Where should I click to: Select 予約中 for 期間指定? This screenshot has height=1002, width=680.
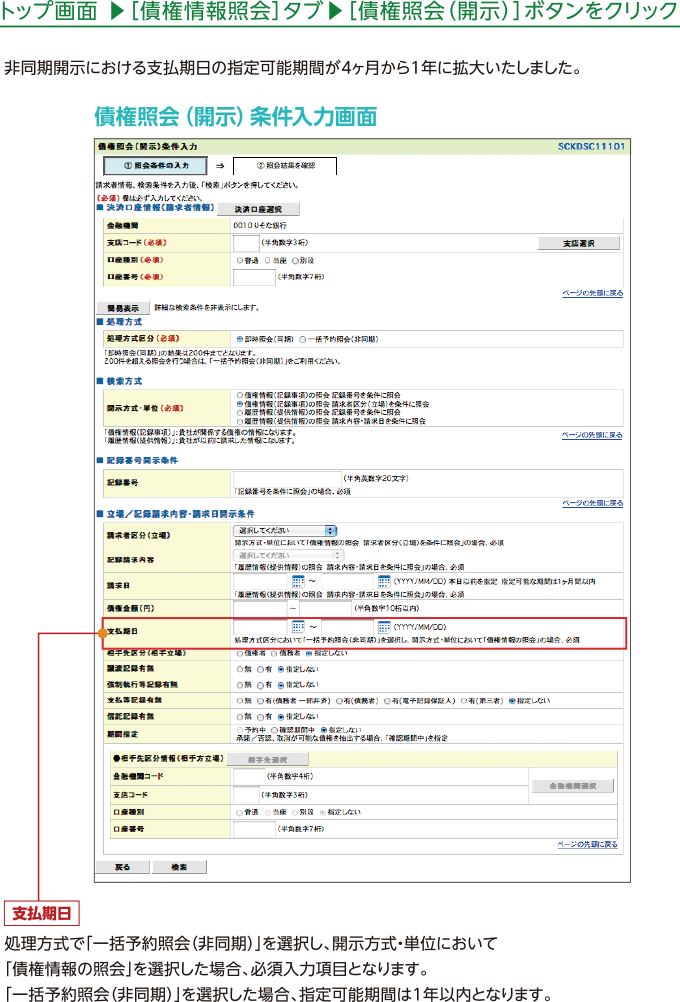240,730
